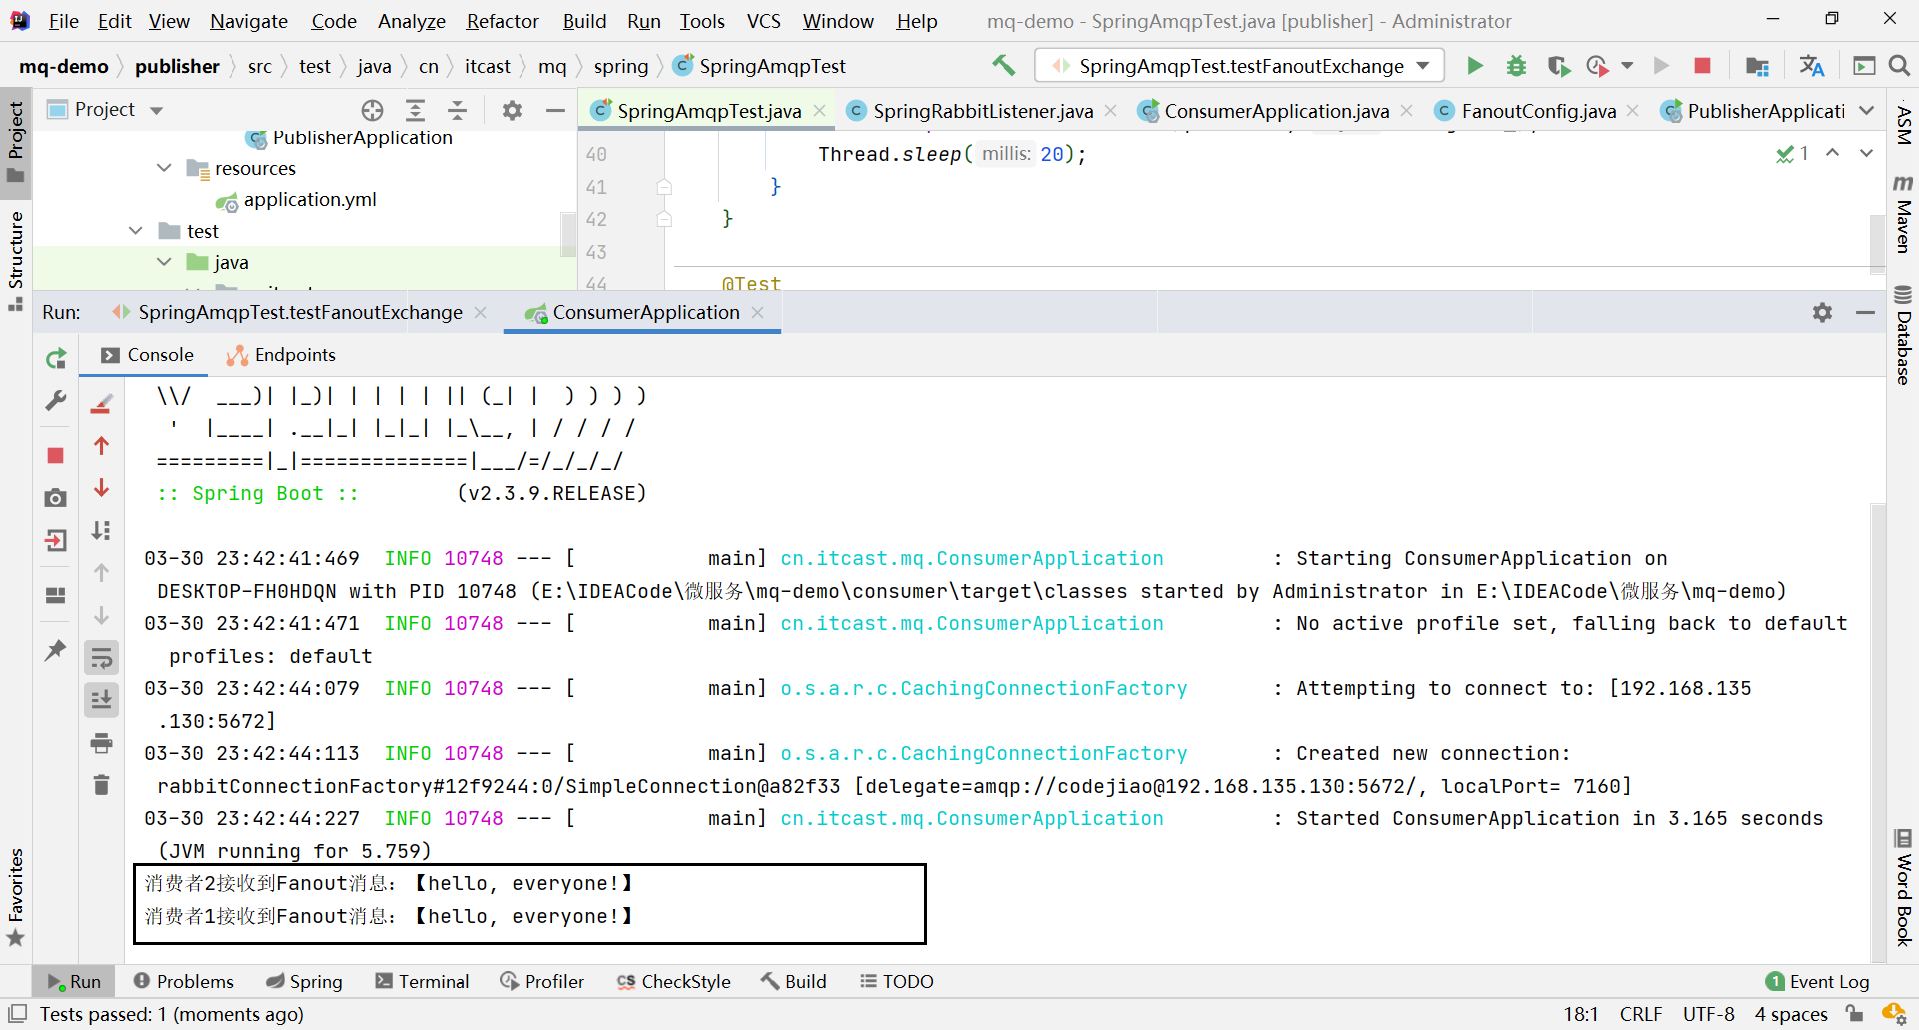Close the SpringAmqpTest.java editor tab
Screen dimensions: 1919x1030
pyautogui.click(x=820, y=111)
